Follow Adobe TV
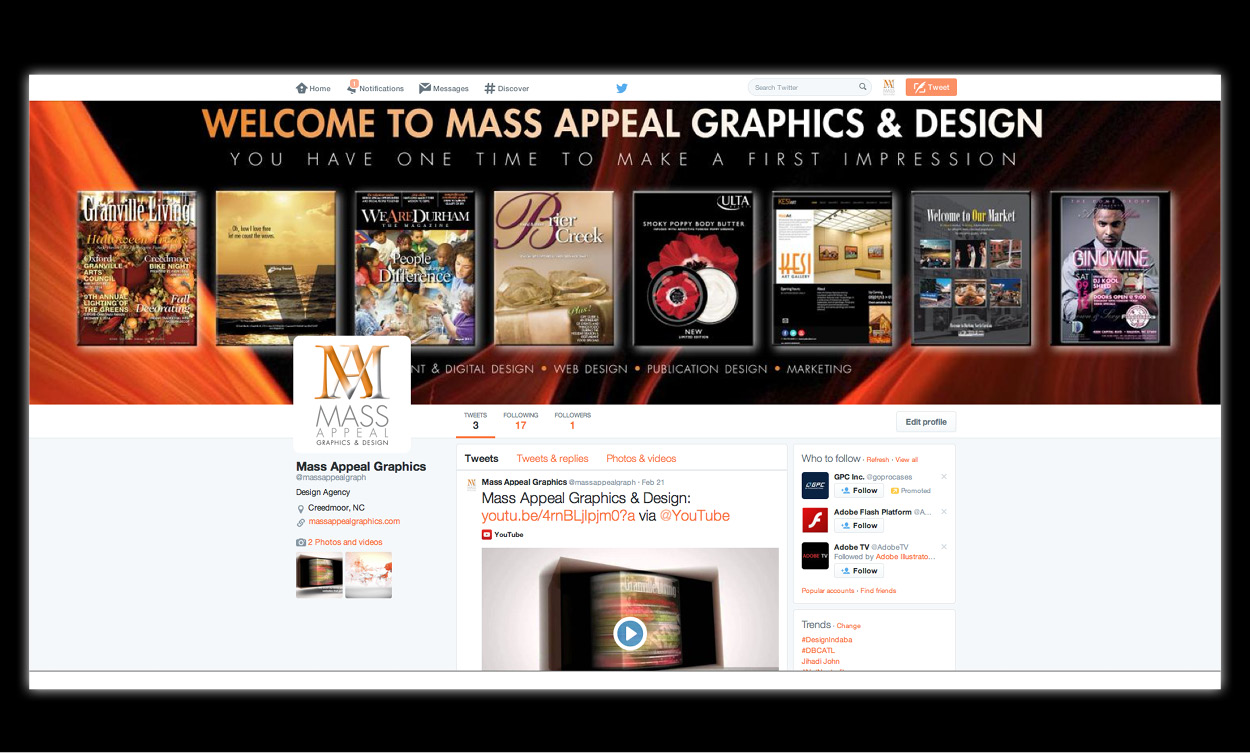1250x753 pixels. tap(859, 571)
